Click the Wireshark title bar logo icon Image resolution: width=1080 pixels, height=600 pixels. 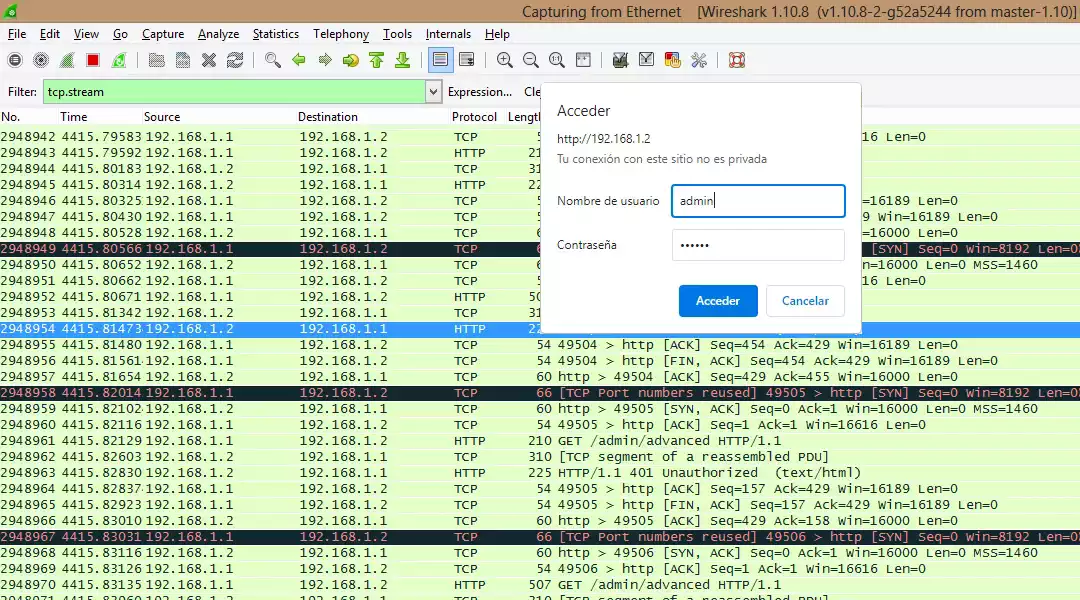coord(10,10)
